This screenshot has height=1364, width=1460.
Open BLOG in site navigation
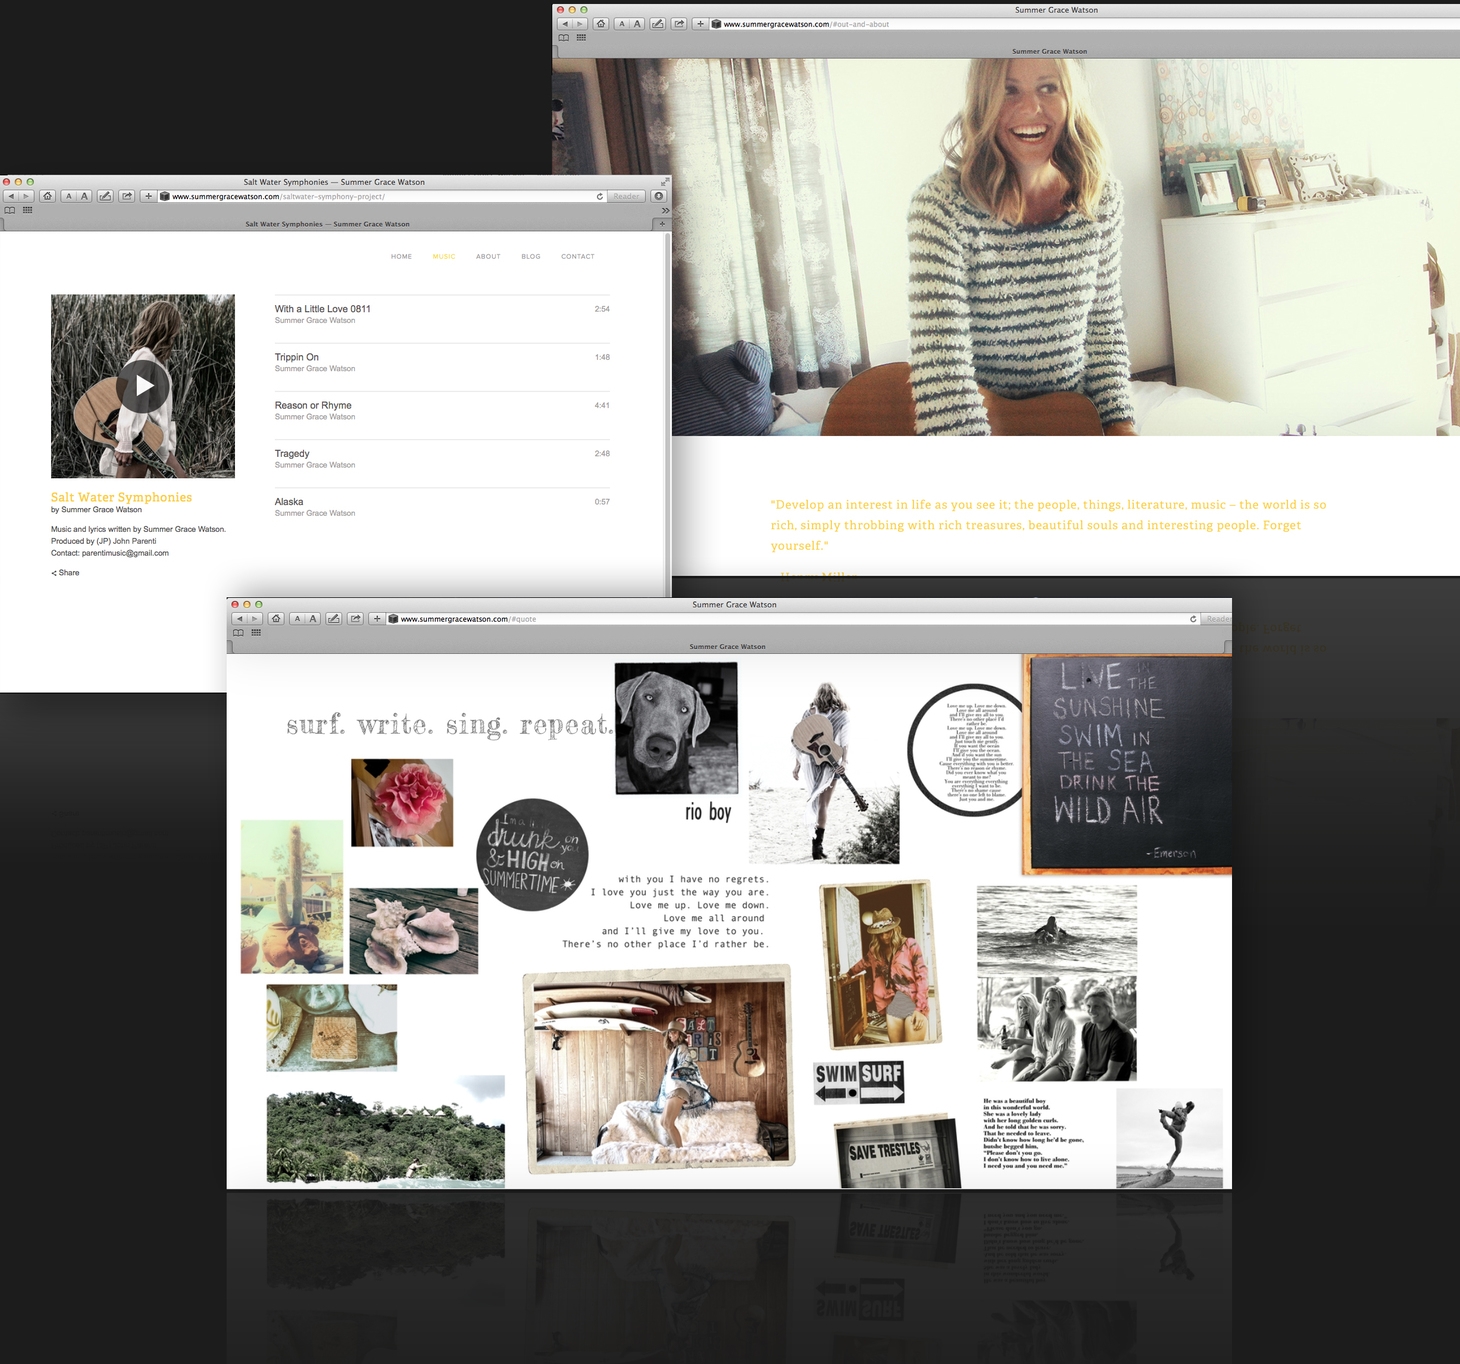[531, 257]
